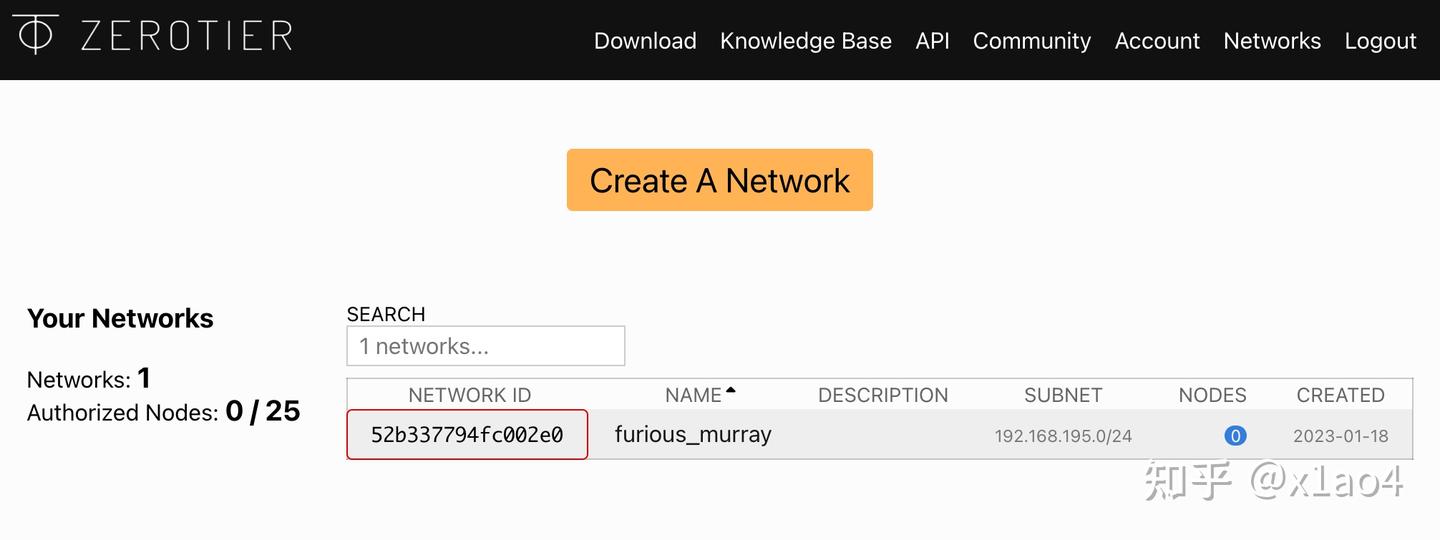Click the NAME column sort arrow
The height and width of the screenshot is (540, 1440).
point(731,391)
